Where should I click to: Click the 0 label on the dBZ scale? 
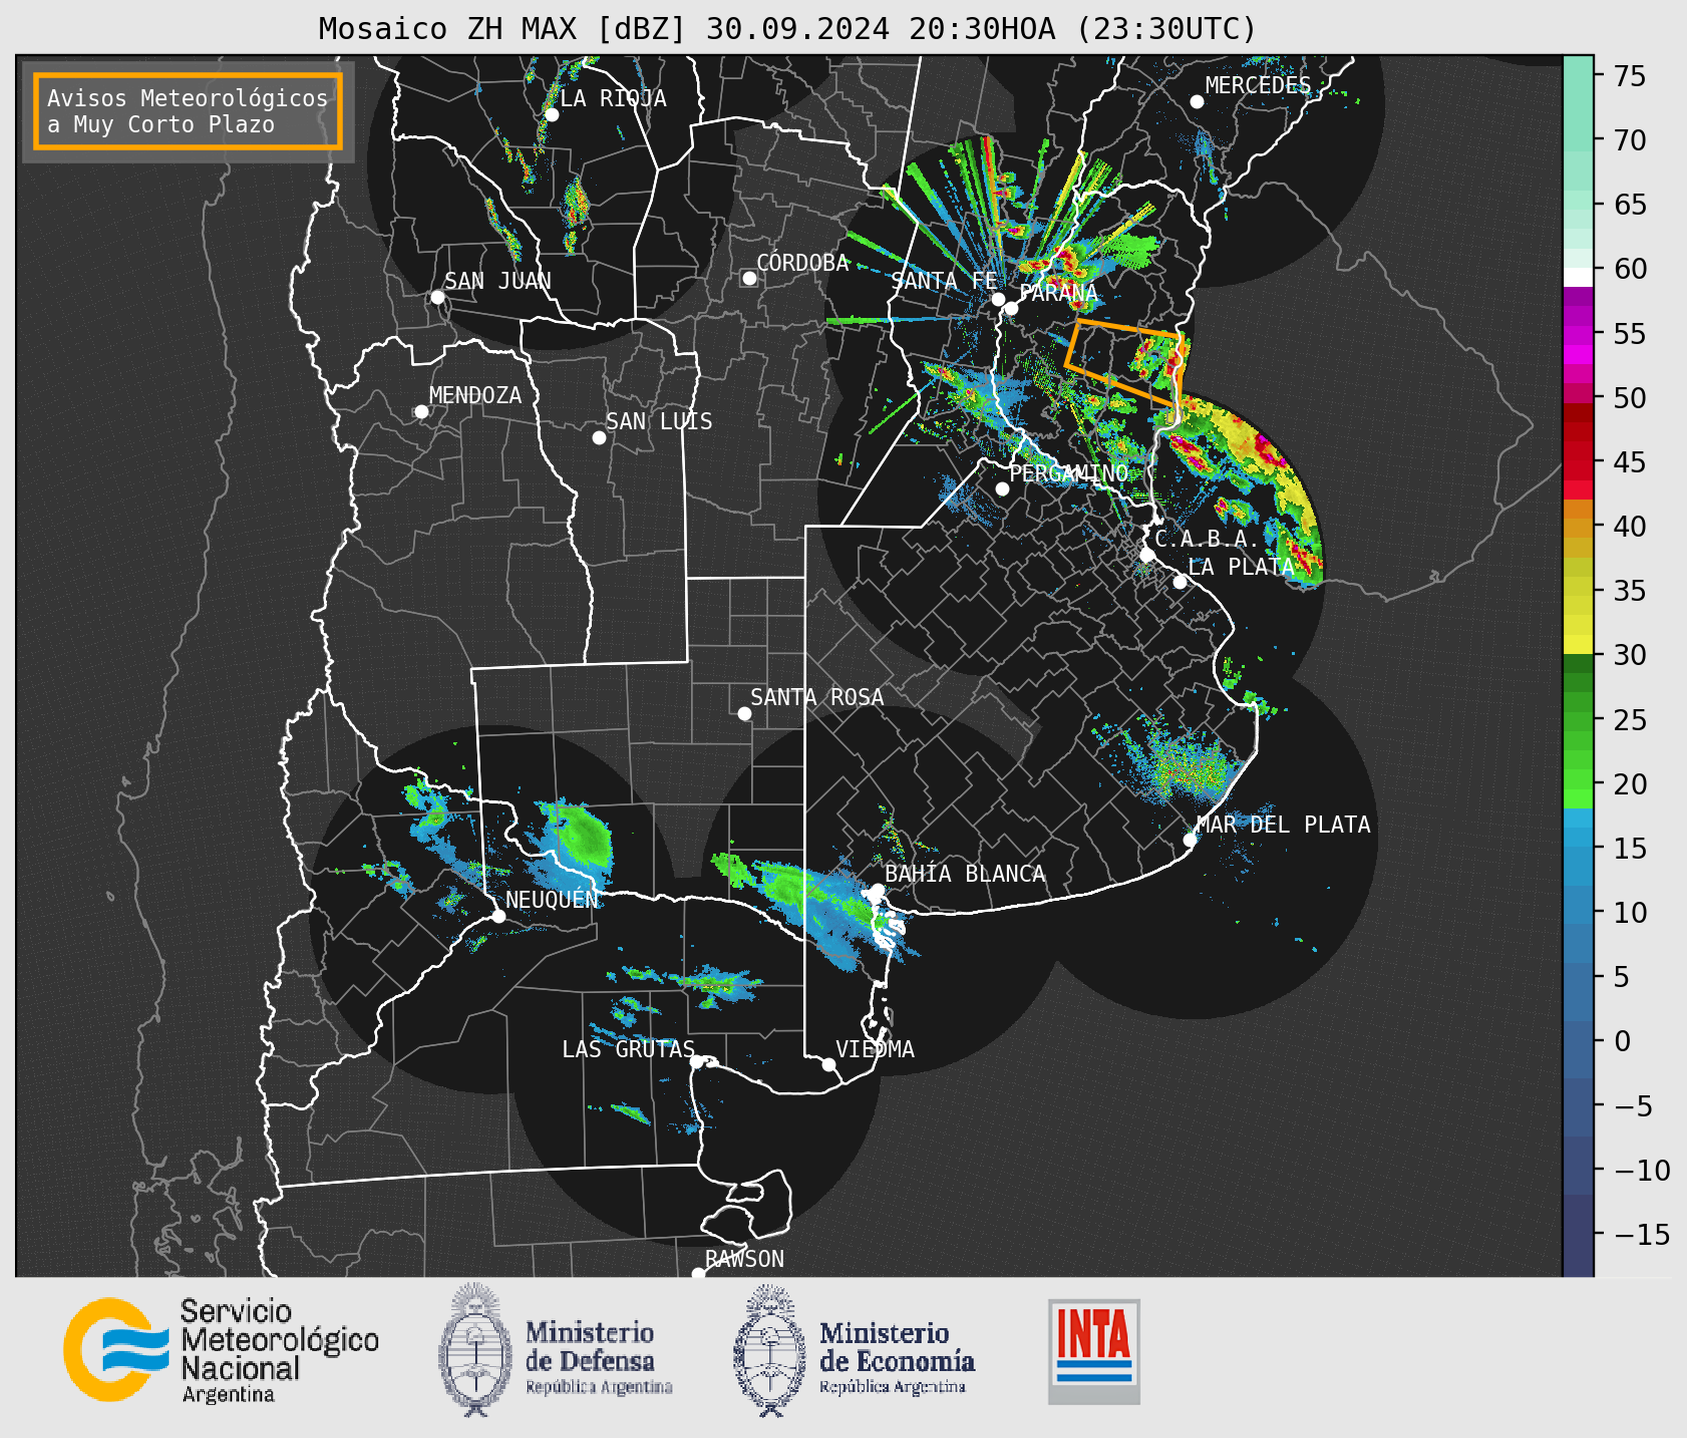[1621, 1041]
